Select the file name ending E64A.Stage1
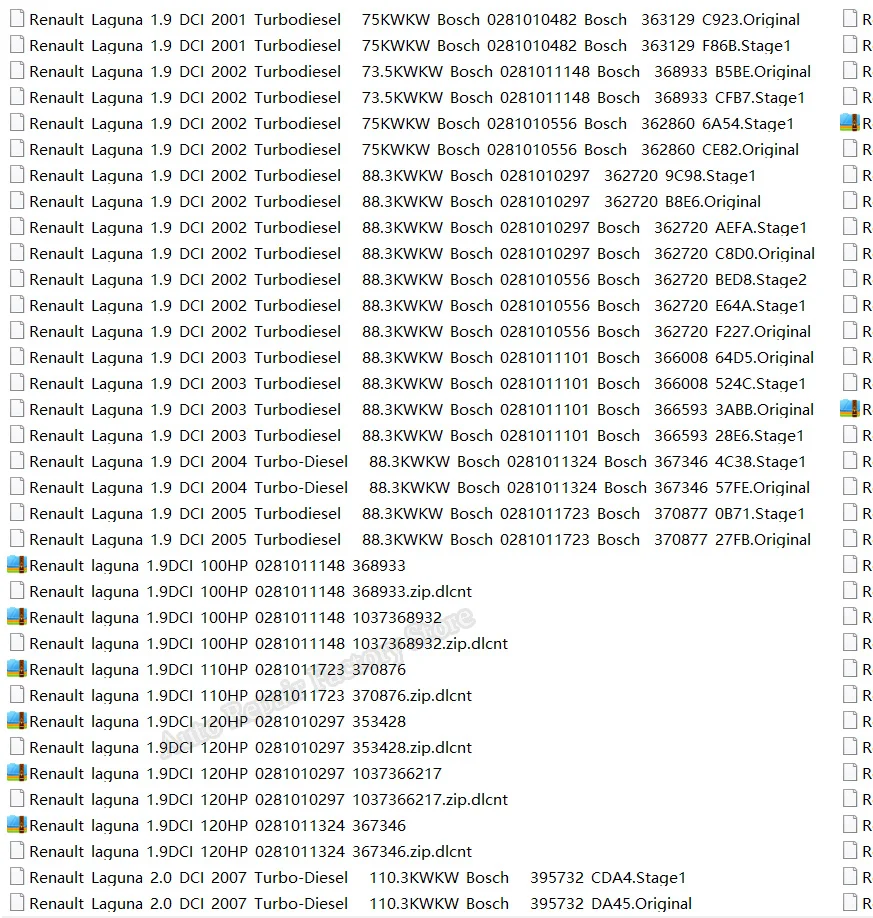873x918 pixels. [417, 306]
